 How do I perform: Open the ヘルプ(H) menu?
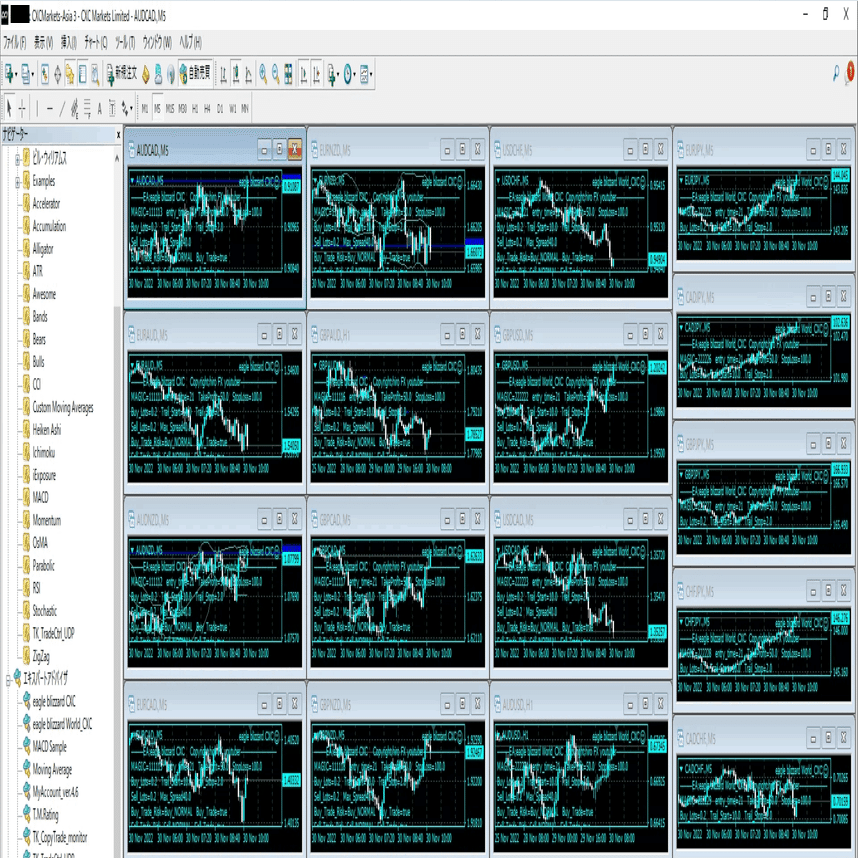tap(190, 42)
